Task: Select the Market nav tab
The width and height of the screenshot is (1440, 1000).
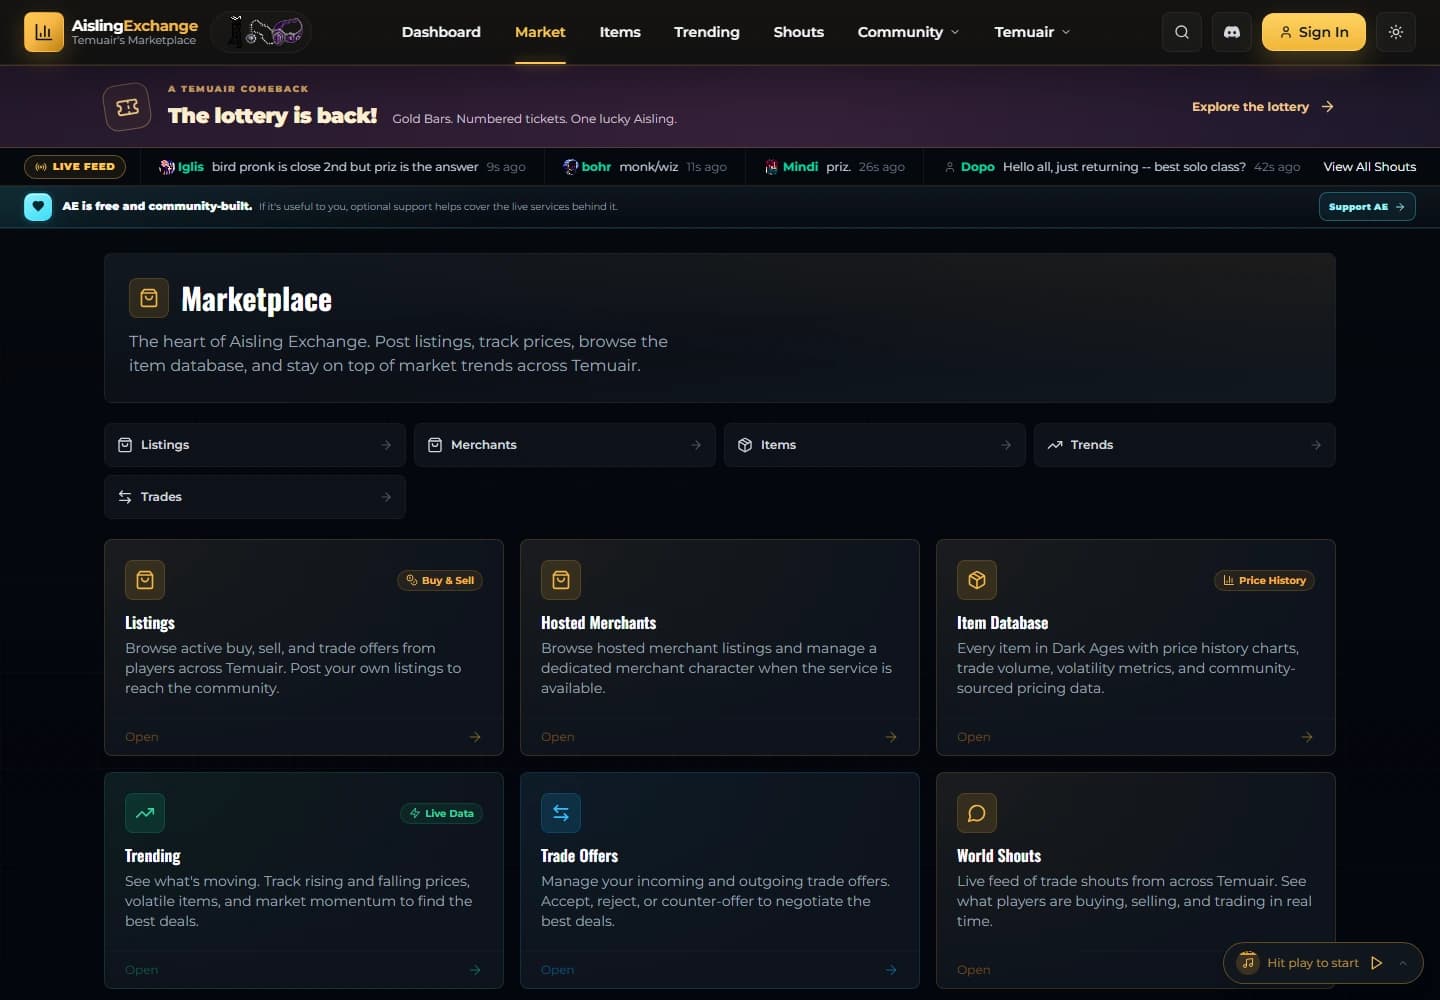Action: 540,32
